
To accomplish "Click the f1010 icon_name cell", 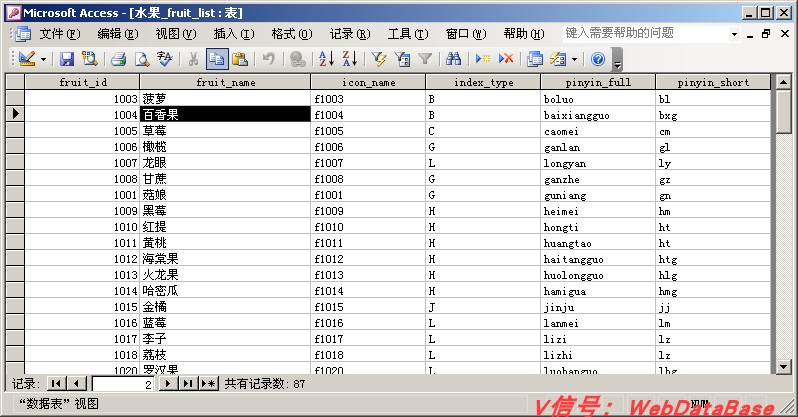I will coord(368,227).
